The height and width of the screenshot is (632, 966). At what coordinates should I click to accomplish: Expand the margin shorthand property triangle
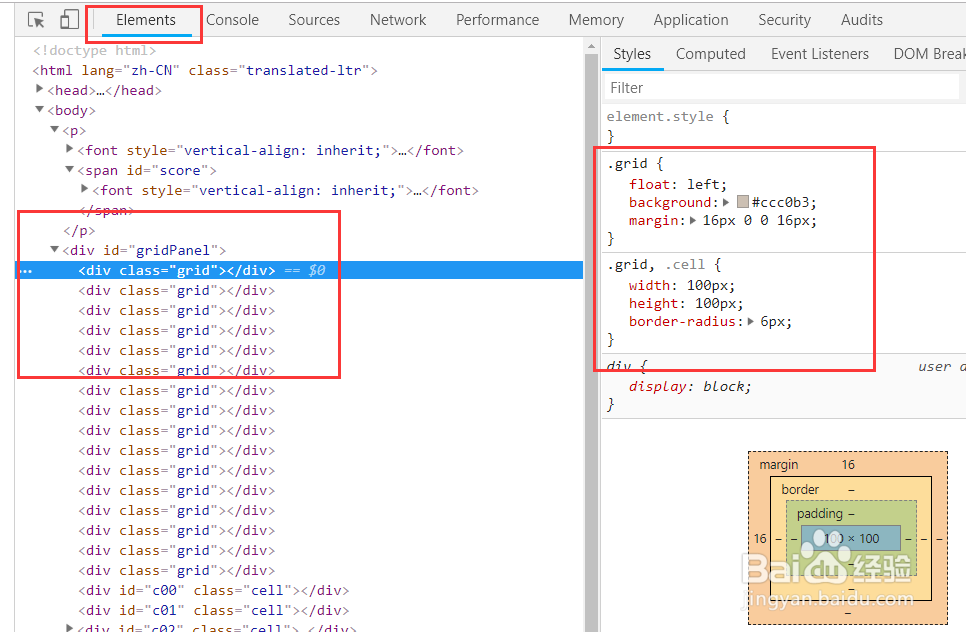[x=692, y=220]
